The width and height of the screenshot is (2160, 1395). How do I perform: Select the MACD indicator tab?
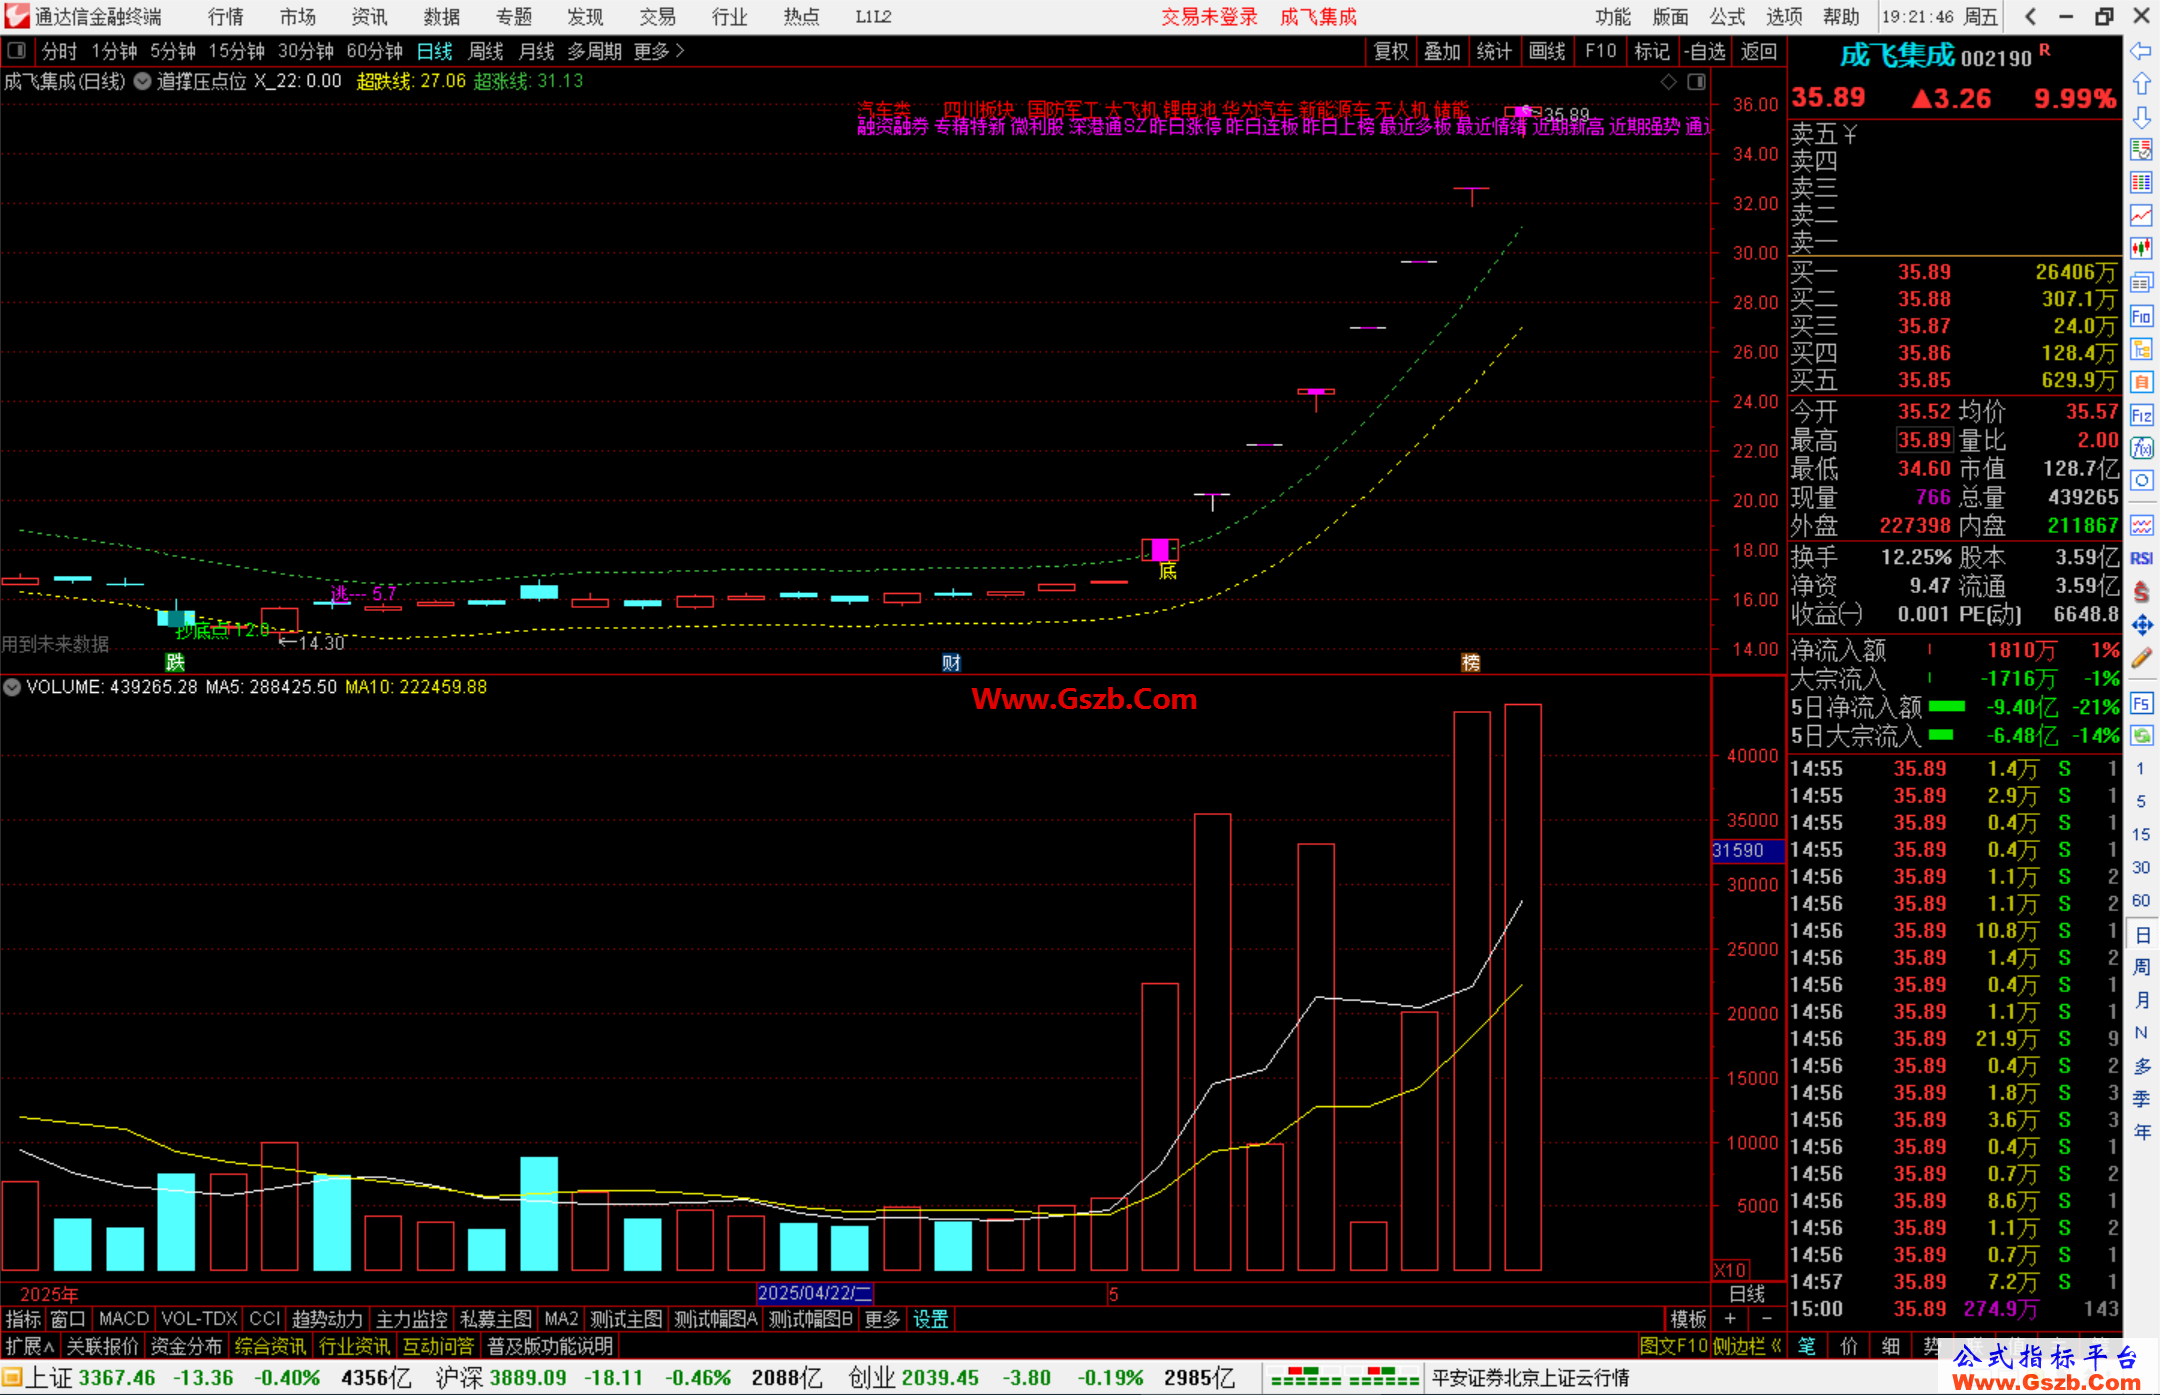(123, 1319)
